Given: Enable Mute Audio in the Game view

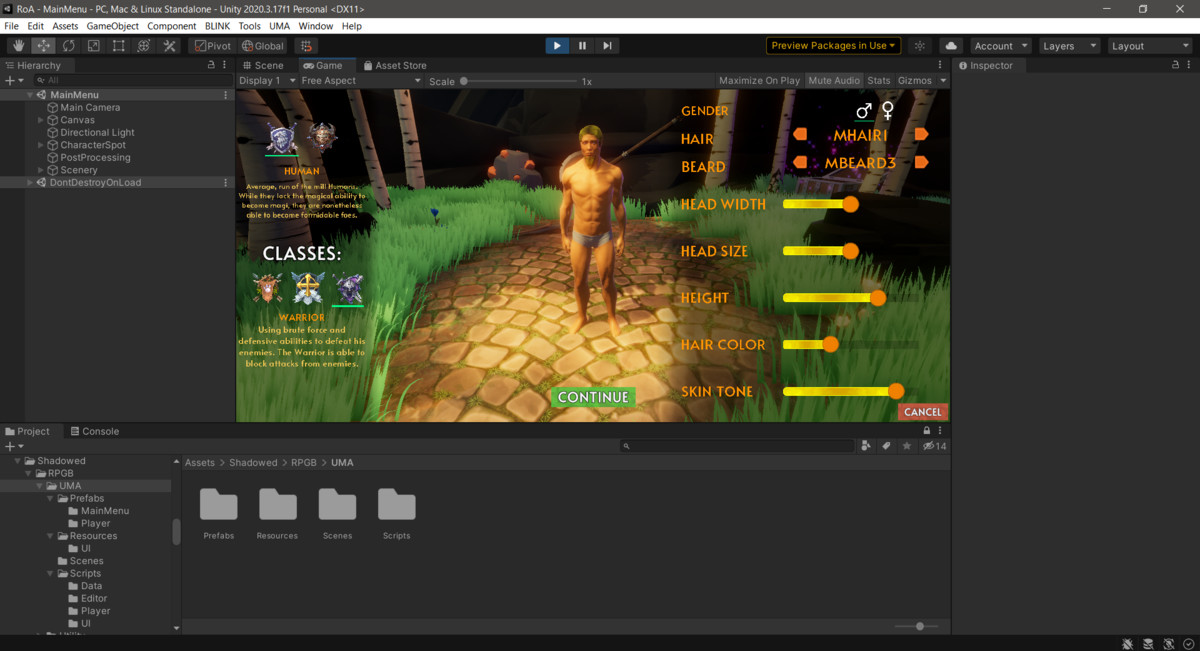Looking at the screenshot, I should 834,80.
